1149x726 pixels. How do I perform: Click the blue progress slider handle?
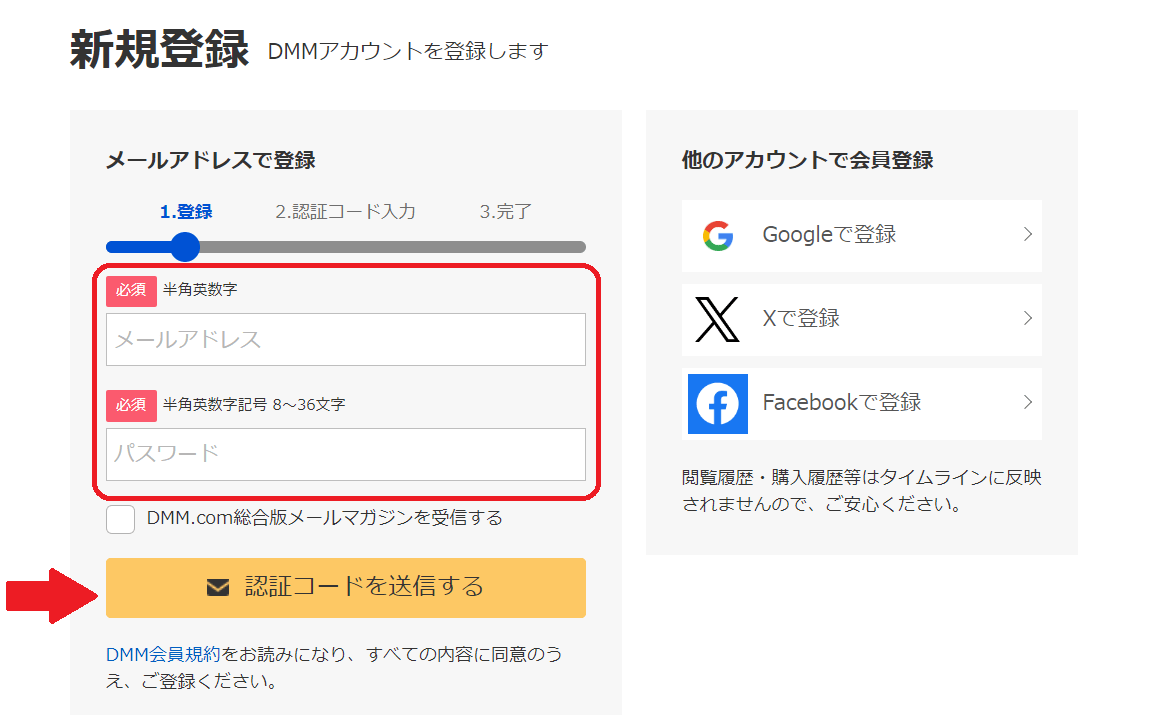click(x=185, y=246)
